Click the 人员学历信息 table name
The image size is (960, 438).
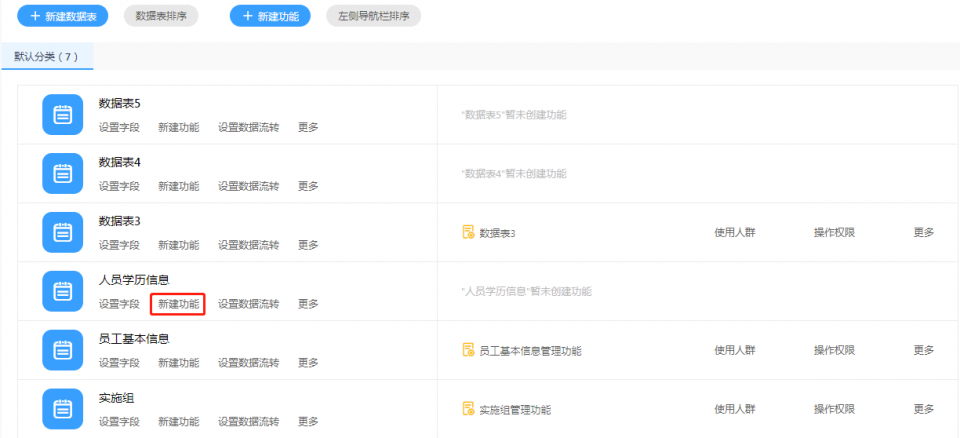[134, 279]
